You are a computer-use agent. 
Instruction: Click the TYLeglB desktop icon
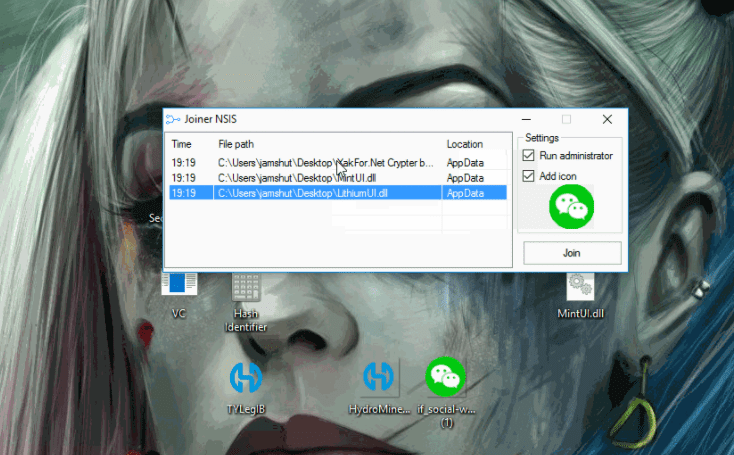tap(245, 377)
